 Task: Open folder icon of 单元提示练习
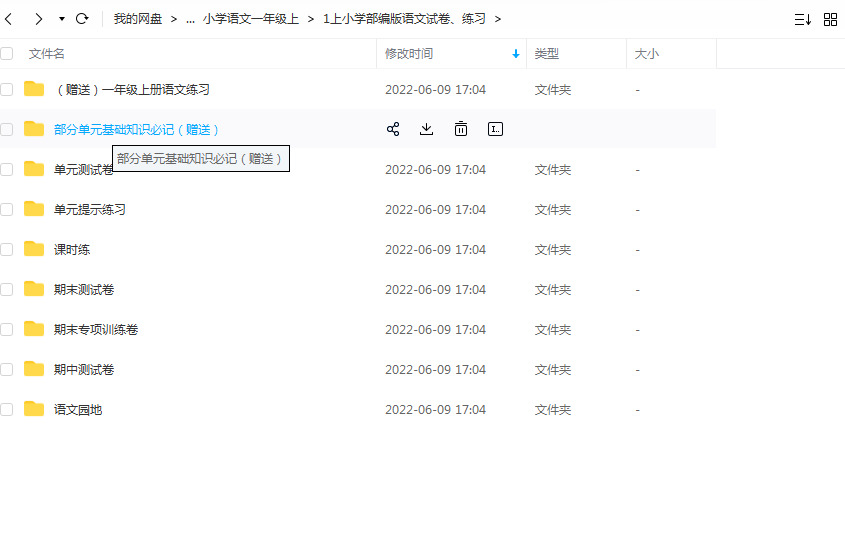[34, 209]
